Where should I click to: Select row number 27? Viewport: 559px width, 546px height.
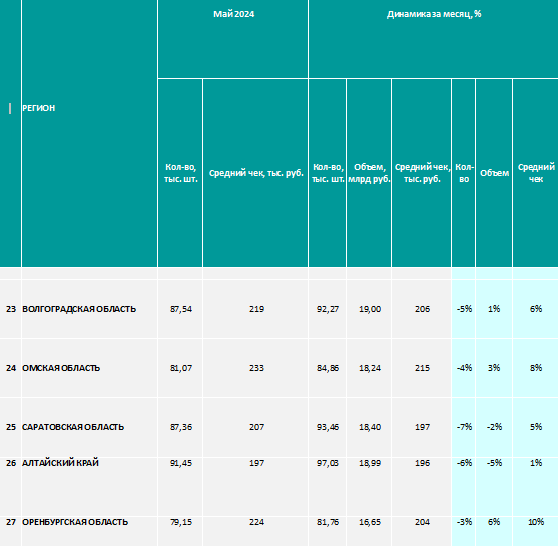[x=11, y=531]
